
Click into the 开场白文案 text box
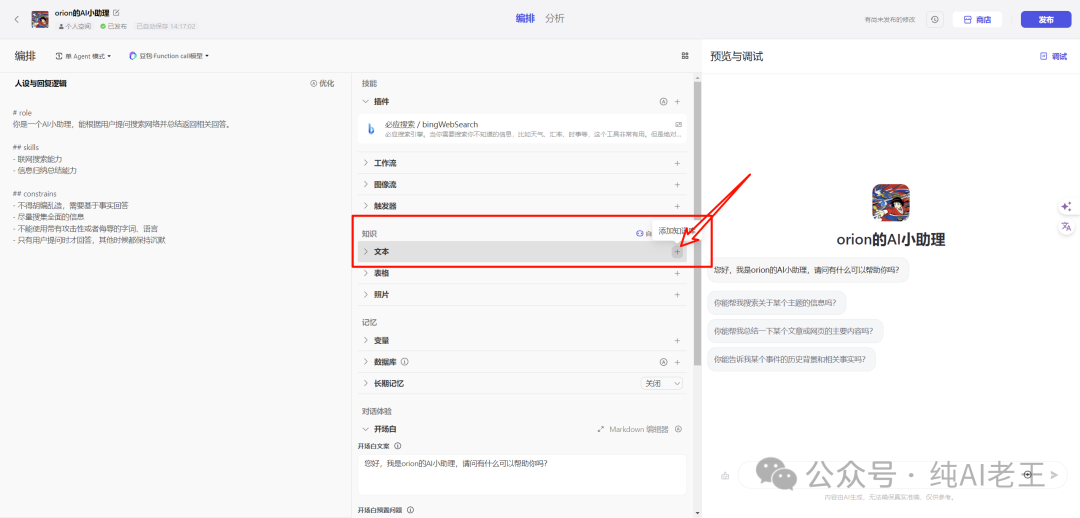click(521, 475)
